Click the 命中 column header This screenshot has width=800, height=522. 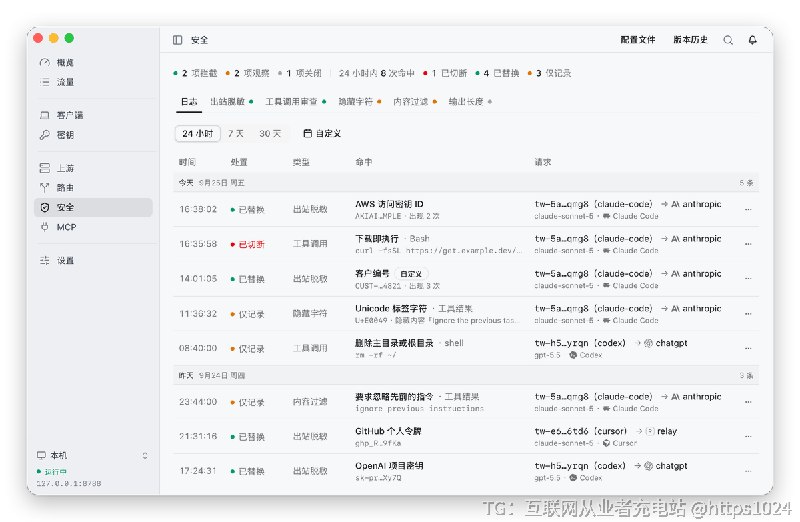364,162
